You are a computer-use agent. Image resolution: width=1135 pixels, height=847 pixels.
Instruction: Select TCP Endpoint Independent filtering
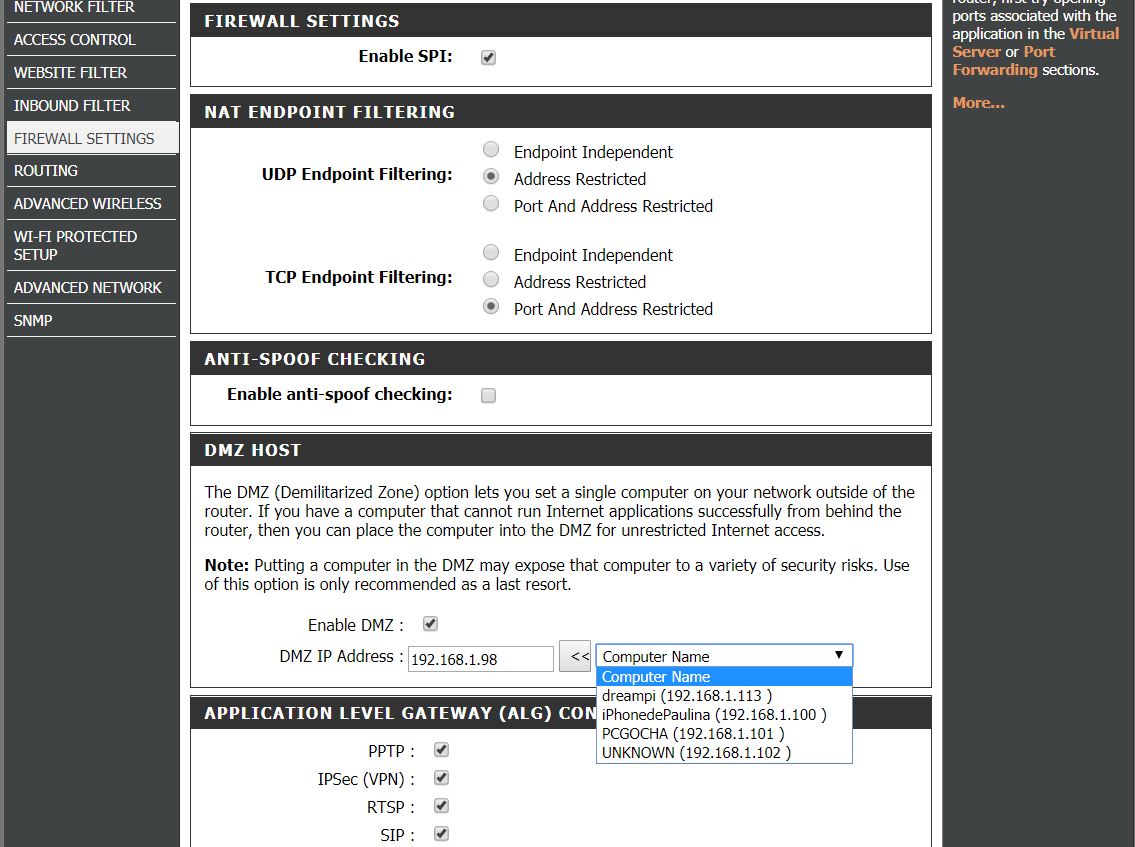(x=491, y=252)
